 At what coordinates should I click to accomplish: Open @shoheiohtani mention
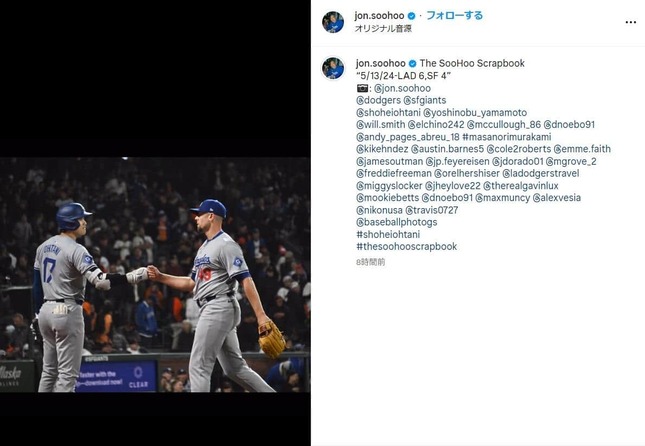click(388, 113)
